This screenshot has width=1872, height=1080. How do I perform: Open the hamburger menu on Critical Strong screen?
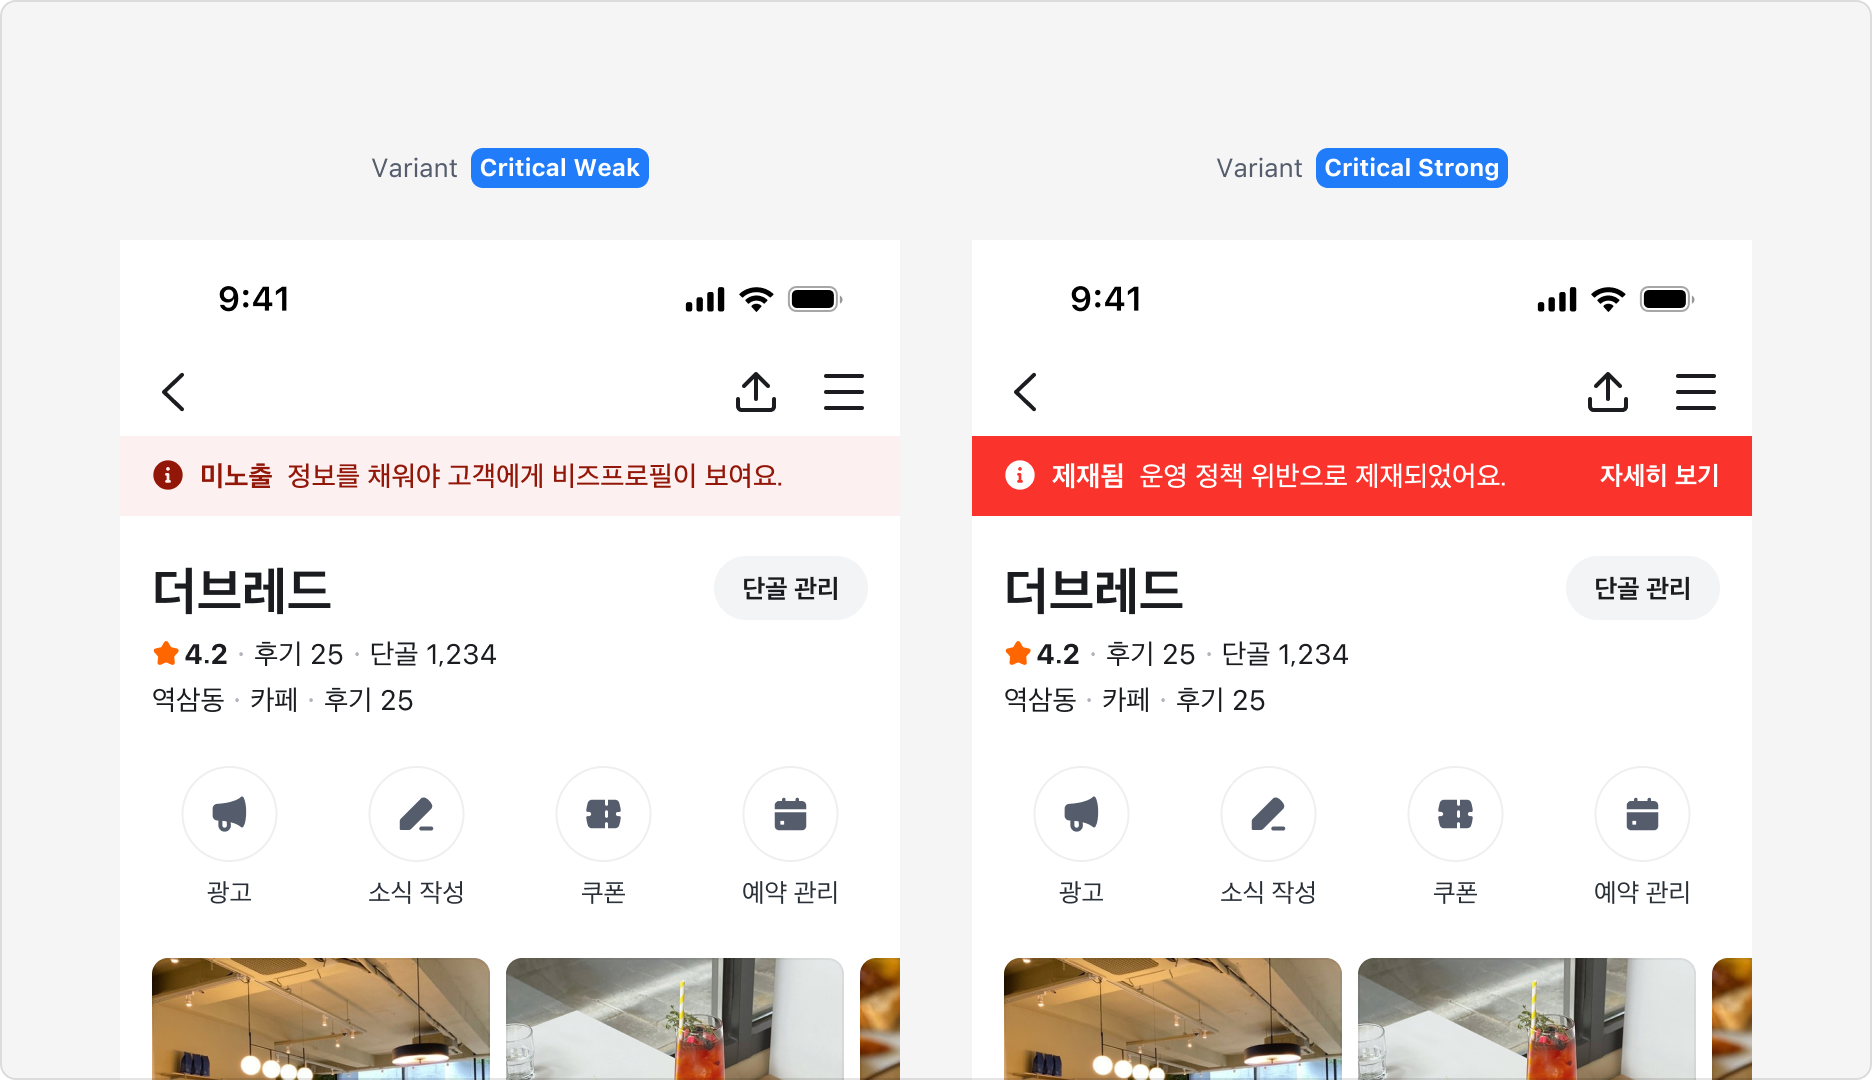(1697, 392)
